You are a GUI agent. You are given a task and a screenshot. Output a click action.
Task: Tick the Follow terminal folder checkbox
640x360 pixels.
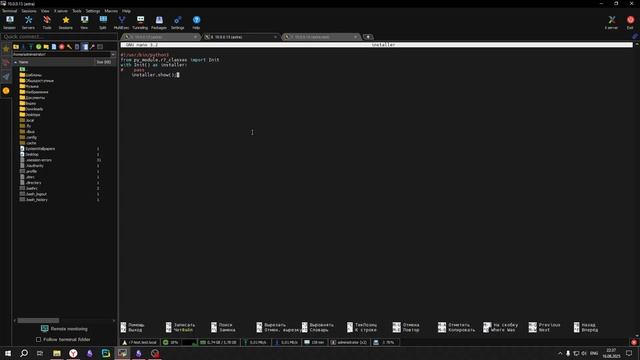point(38,340)
